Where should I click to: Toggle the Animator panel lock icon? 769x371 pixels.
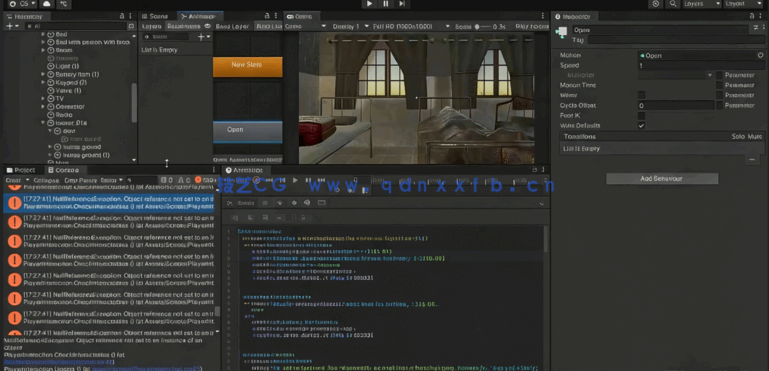click(x=267, y=16)
